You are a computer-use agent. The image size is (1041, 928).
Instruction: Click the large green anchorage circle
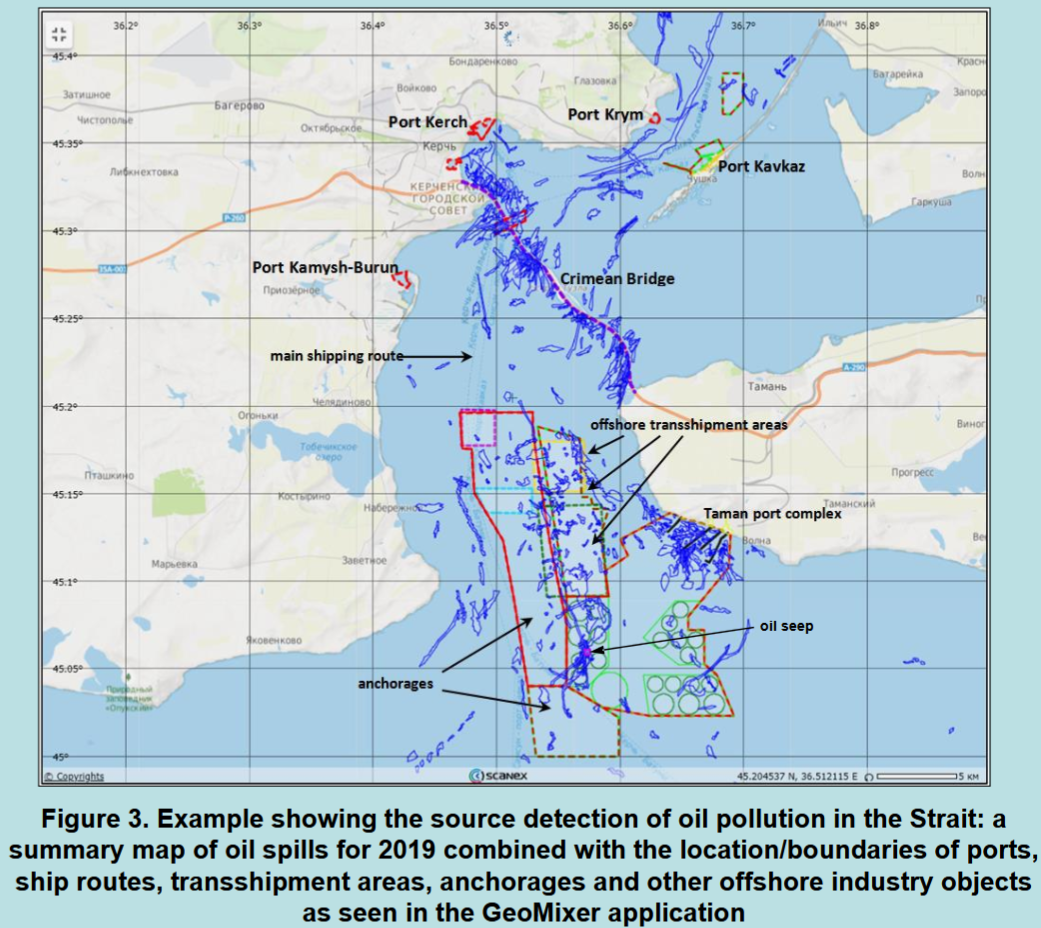pos(609,690)
